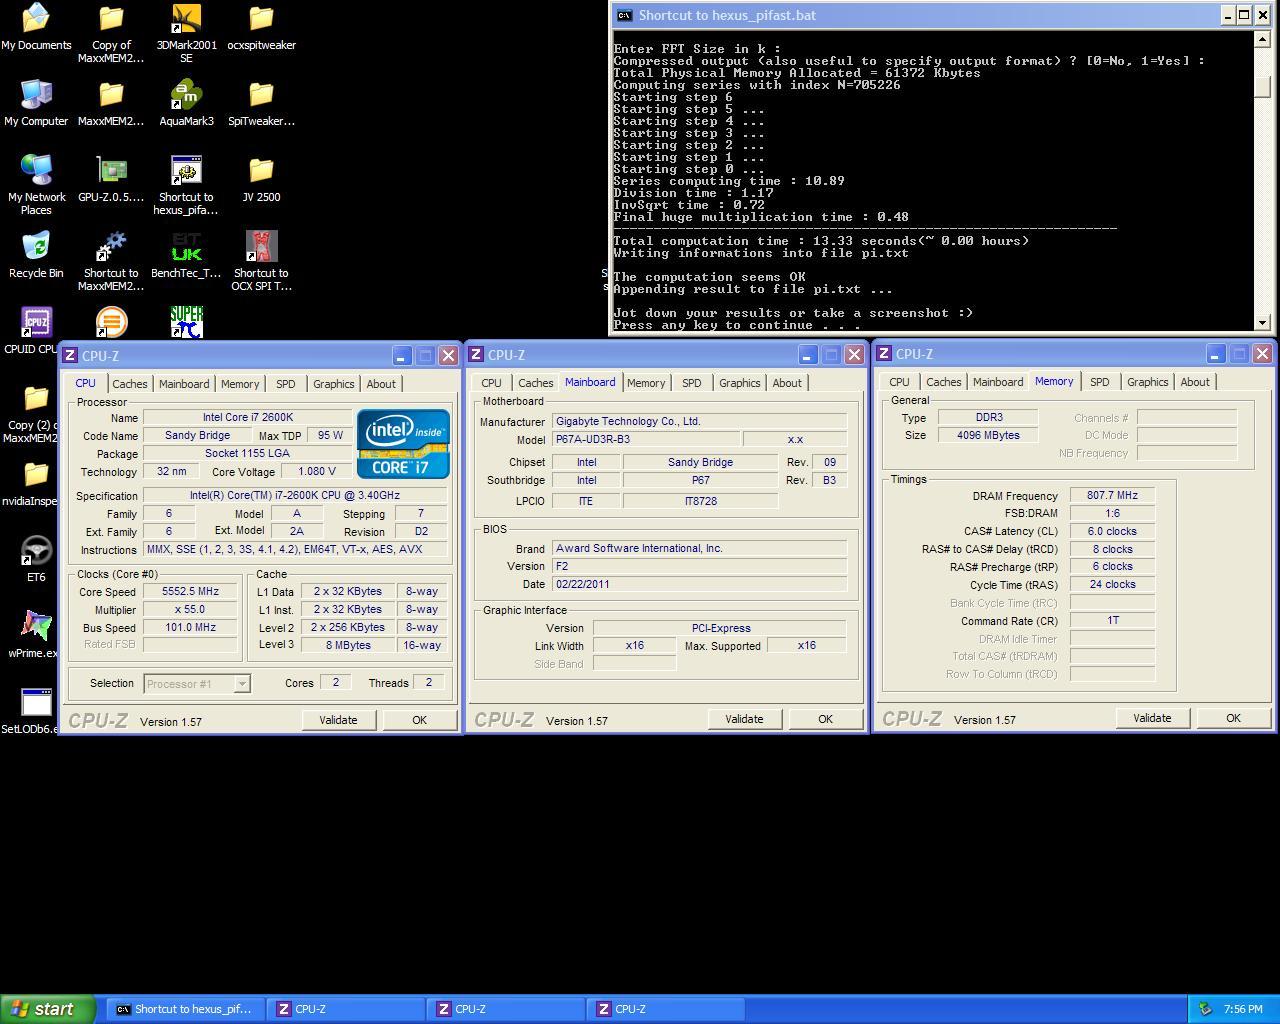The height and width of the screenshot is (1024, 1280).
Task: Click the Size 4096 MBytes memory field
Action: pos(988,436)
